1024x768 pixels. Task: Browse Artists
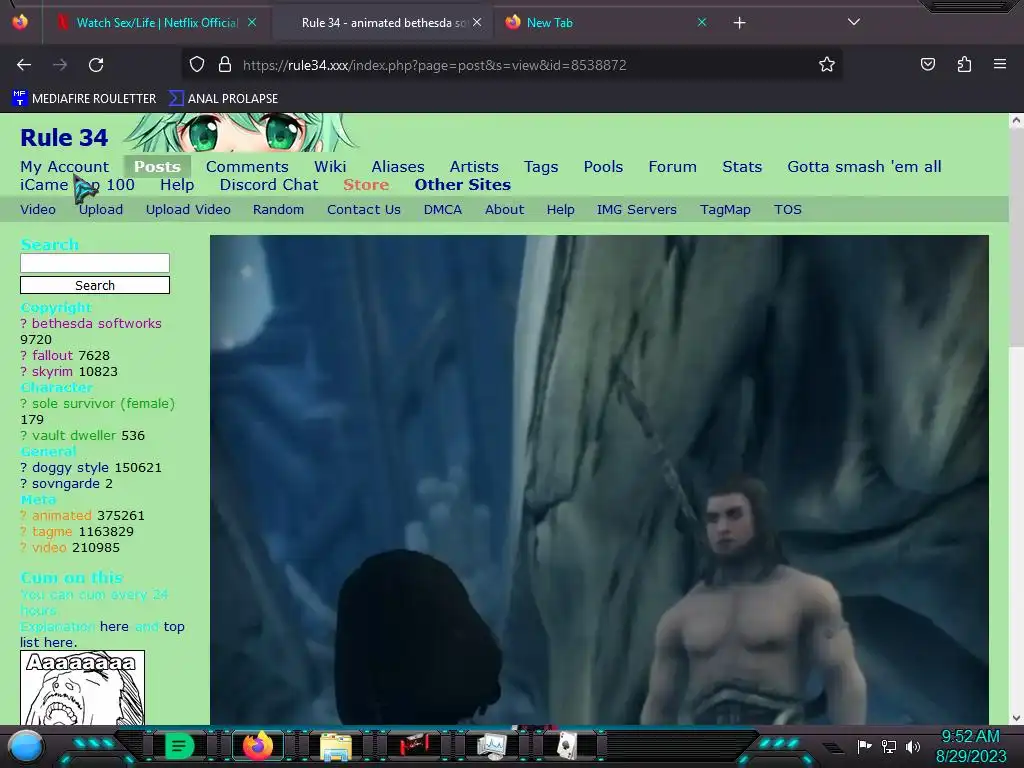[474, 167]
